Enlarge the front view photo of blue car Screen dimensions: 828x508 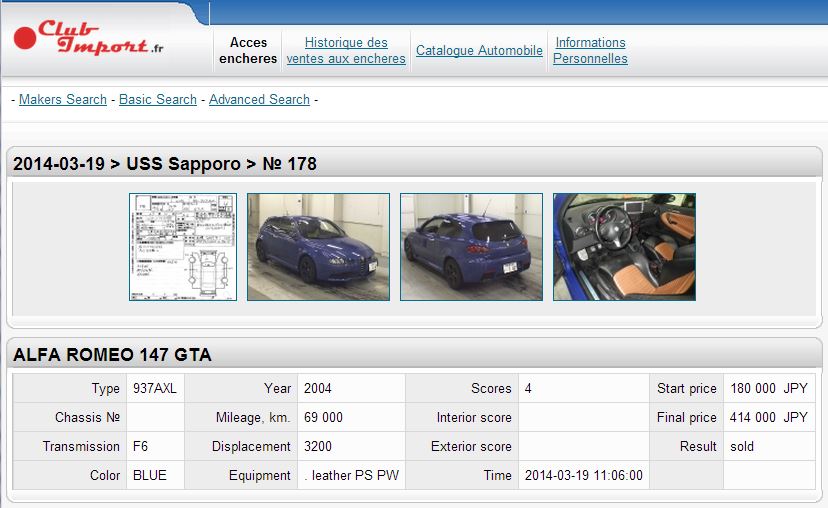[318, 247]
